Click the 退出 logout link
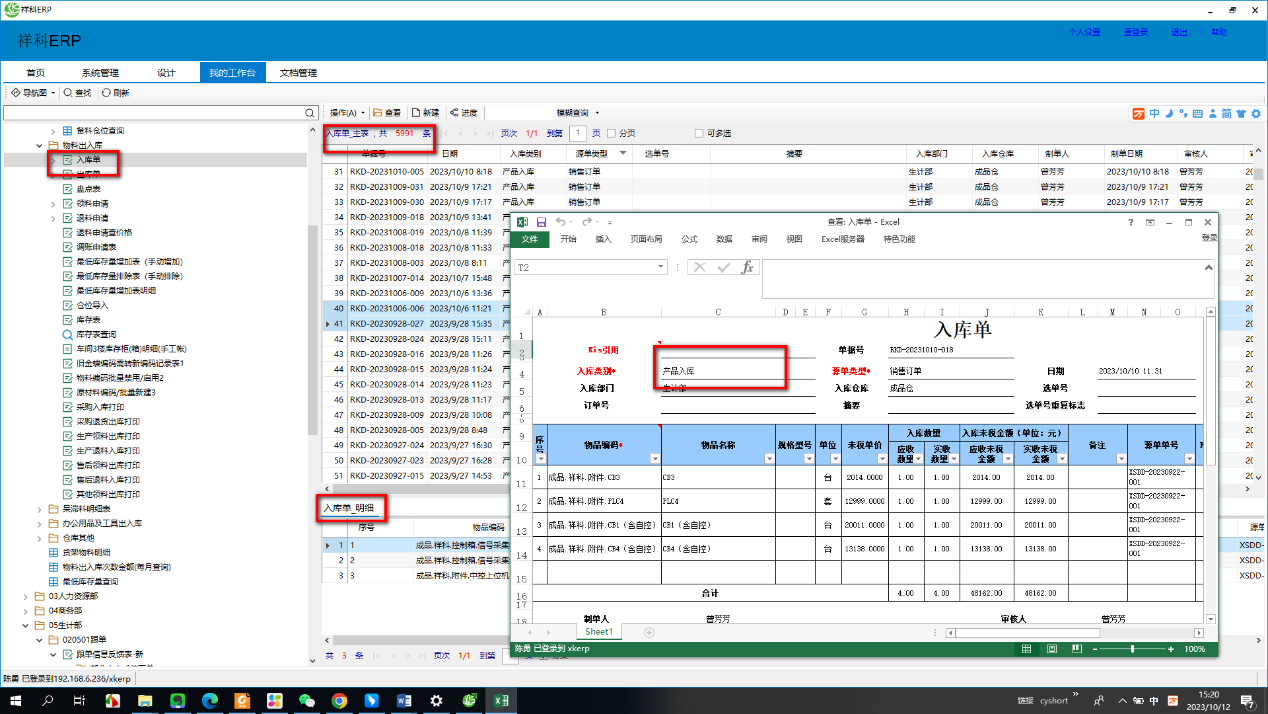Image resolution: width=1268 pixels, height=714 pixels. [x=1179, y=32]
